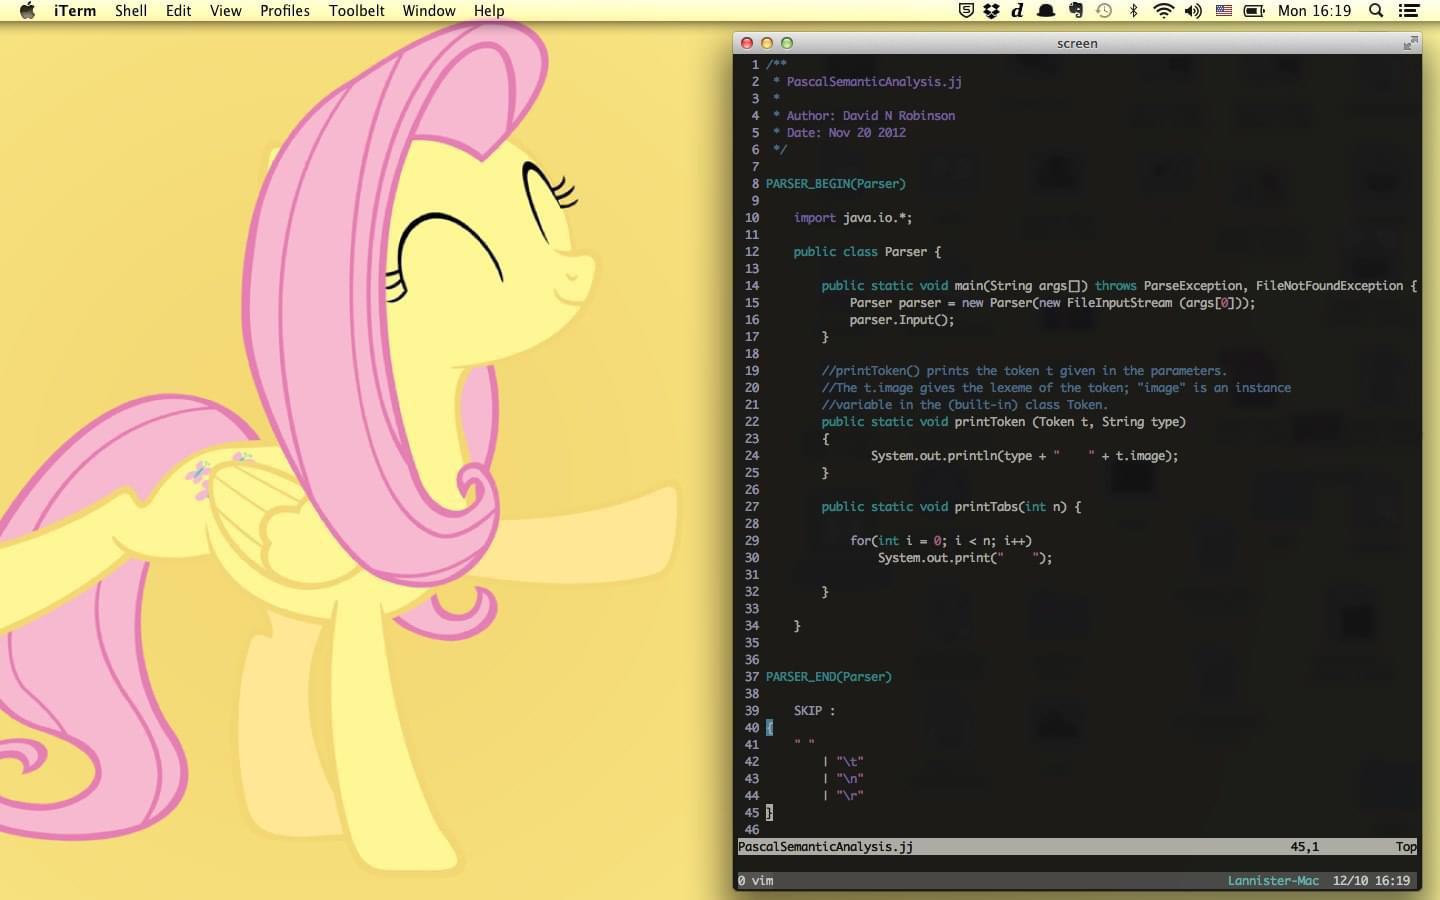Open the Wi-Fi status menu
Viewport: 1440px width, 900px height.
tap(1163, 11)
